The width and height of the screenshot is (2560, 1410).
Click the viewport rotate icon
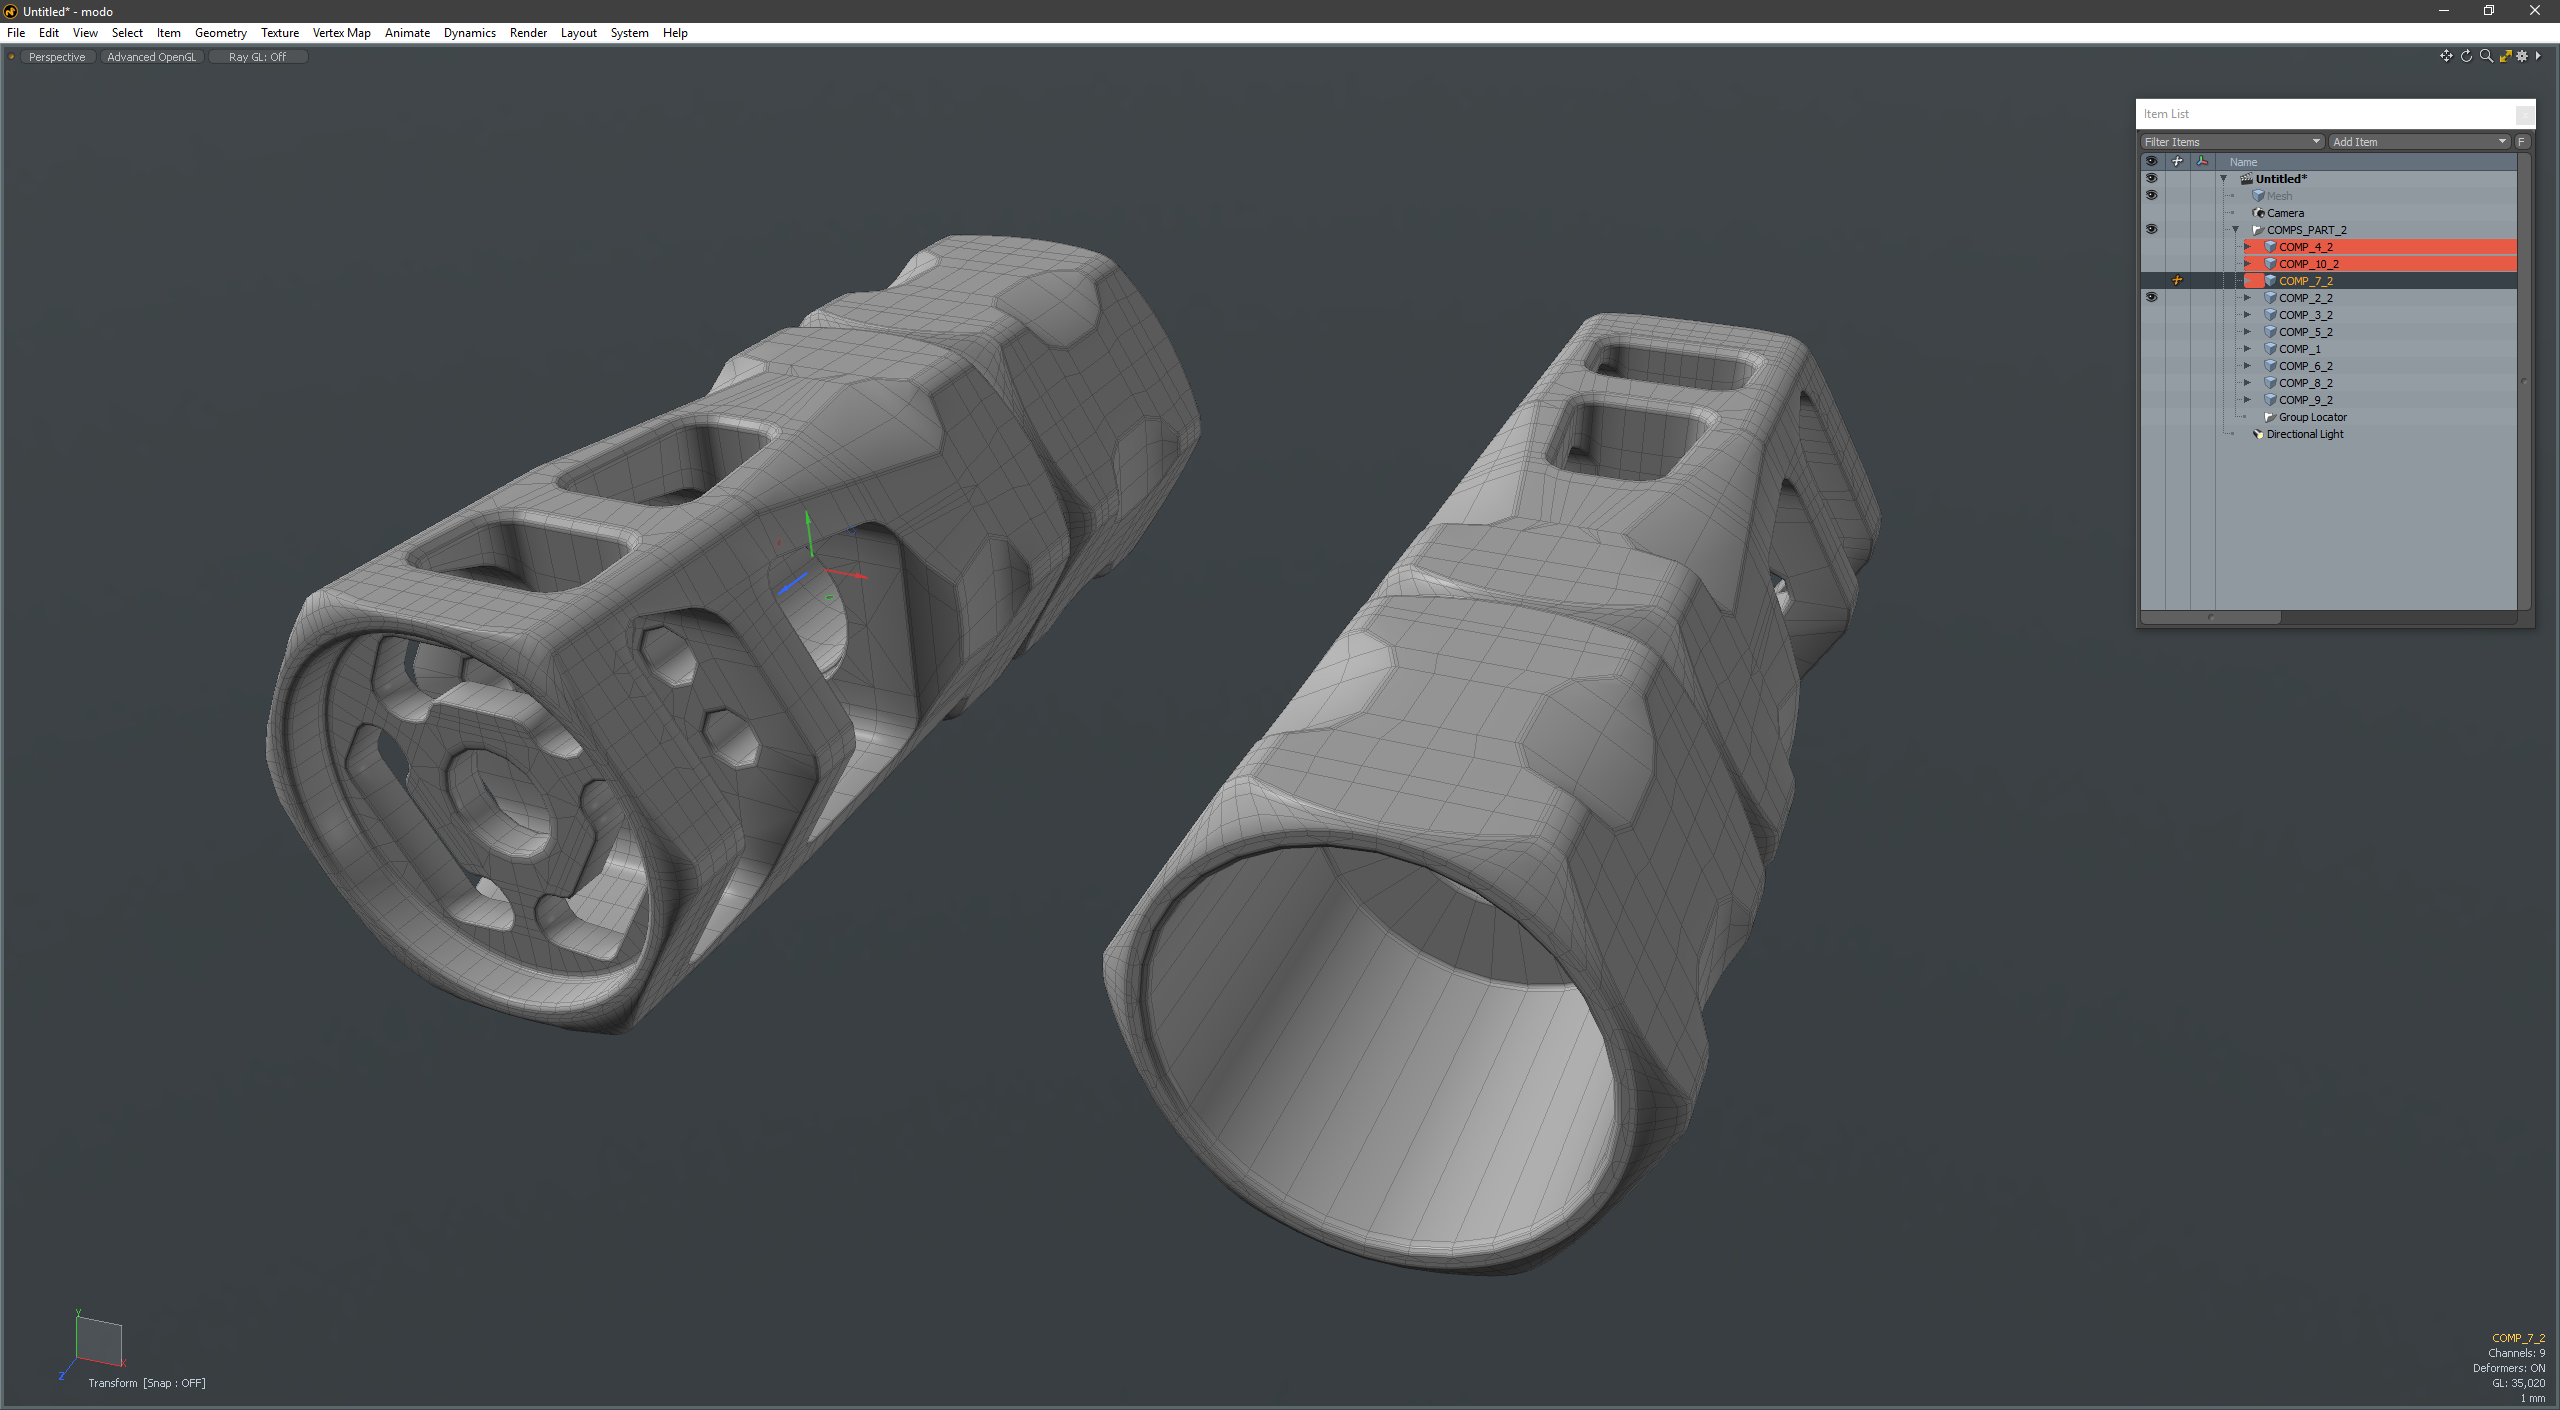pyautogui.click(x=2466, y=56)
